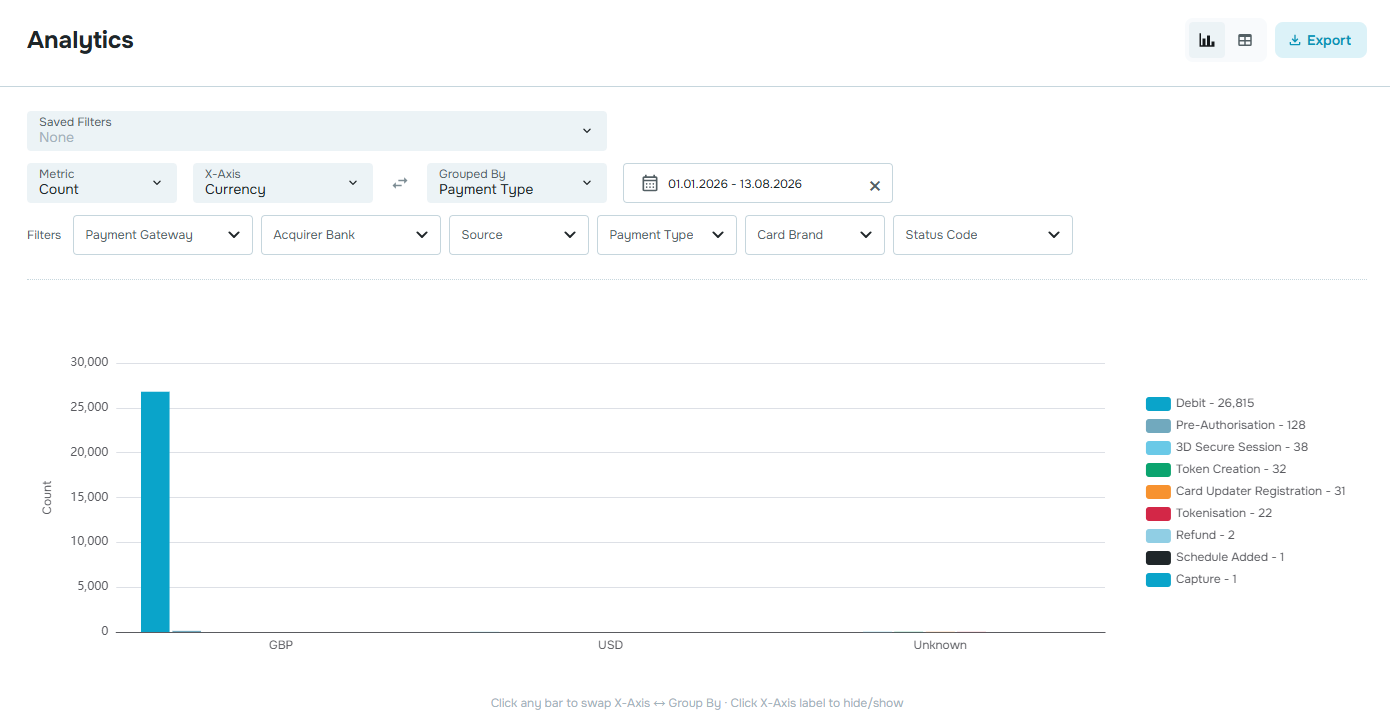The image size is (1390, 723).
Task: Hide the USD x-axis label
Action: [610, 645]
